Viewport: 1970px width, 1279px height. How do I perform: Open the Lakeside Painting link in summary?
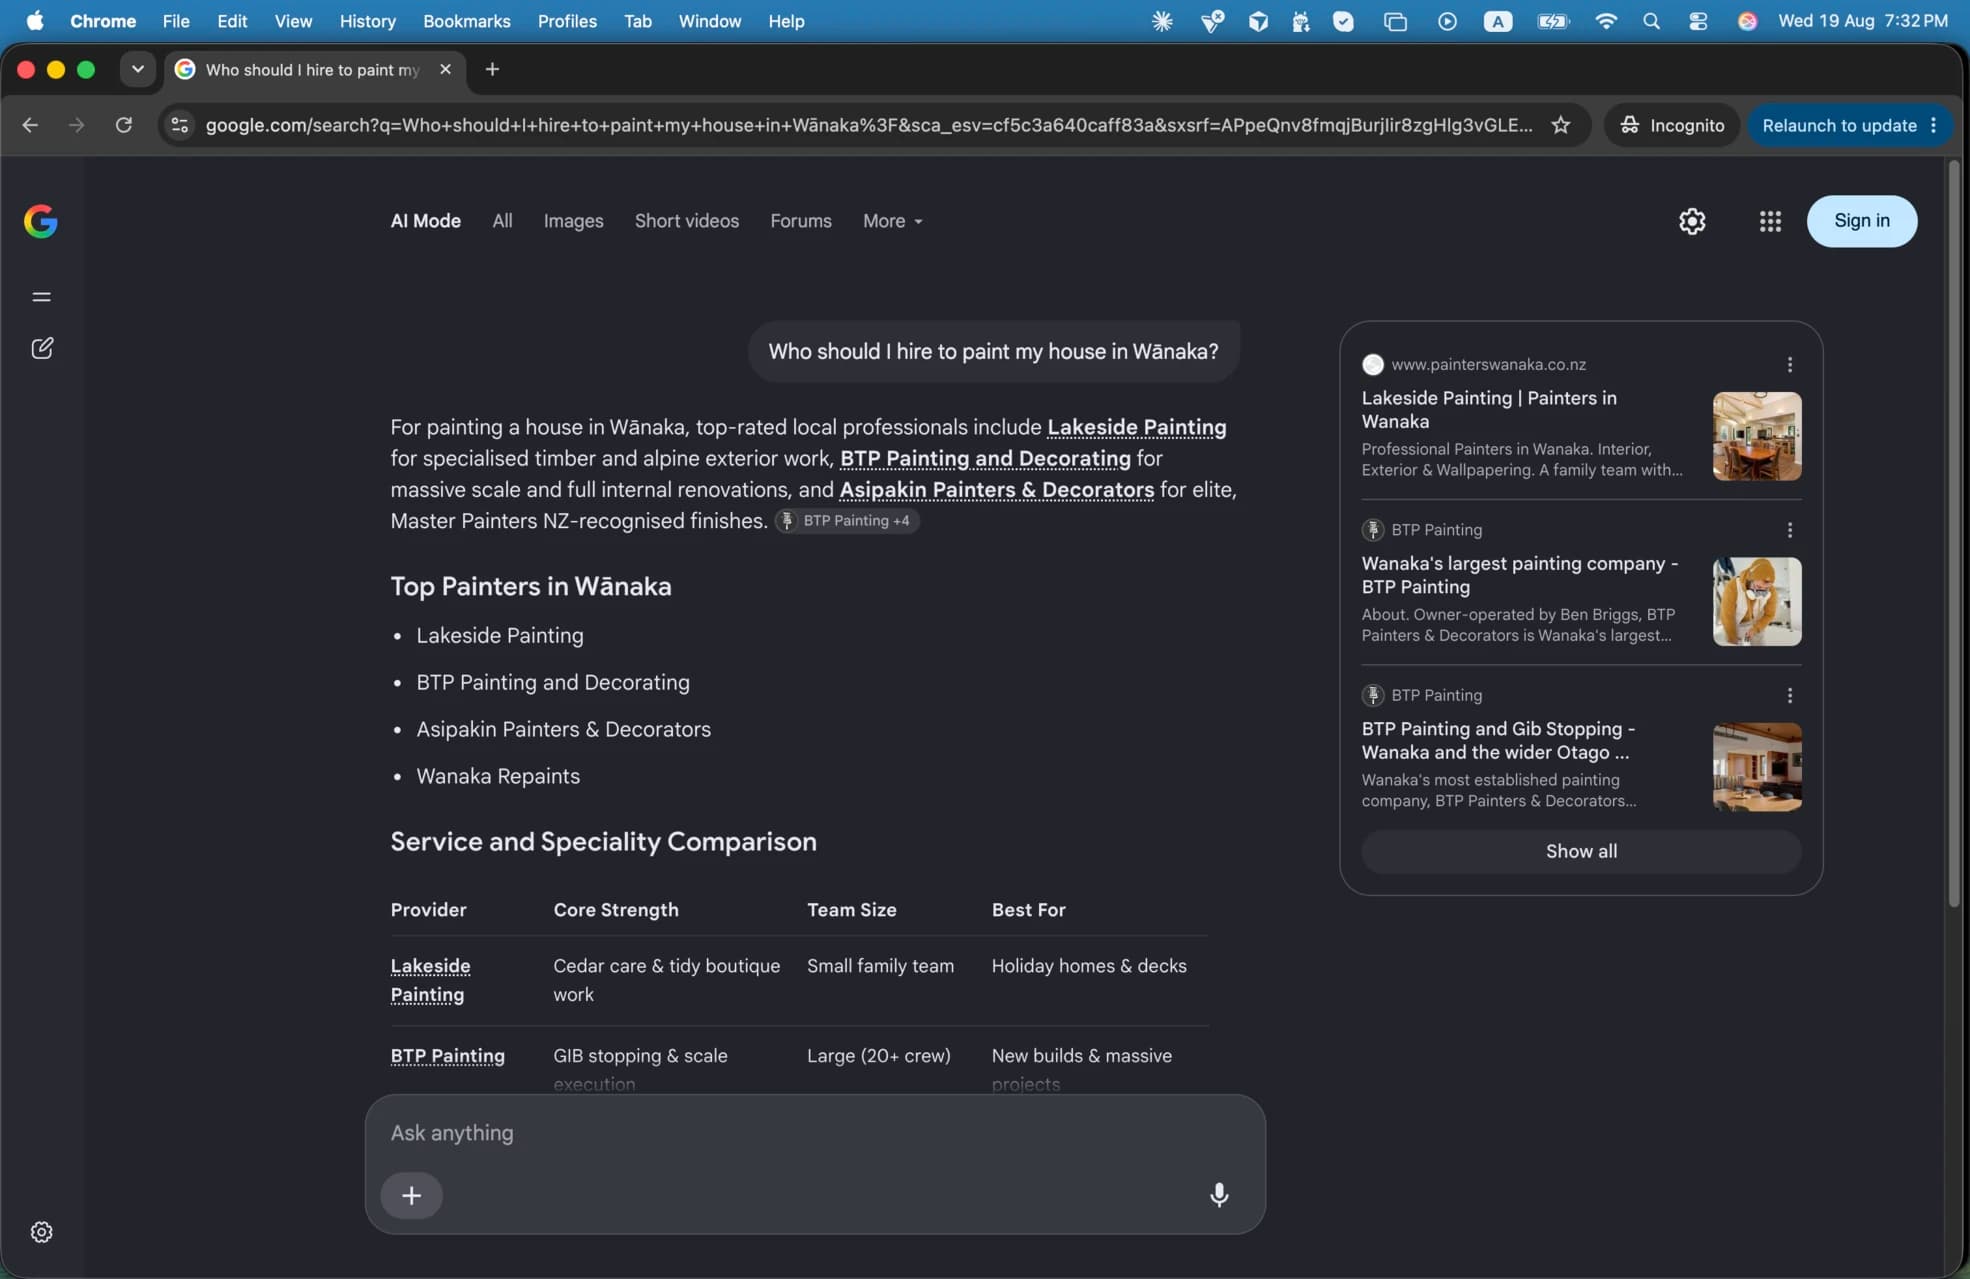(x=1136, y=427)
